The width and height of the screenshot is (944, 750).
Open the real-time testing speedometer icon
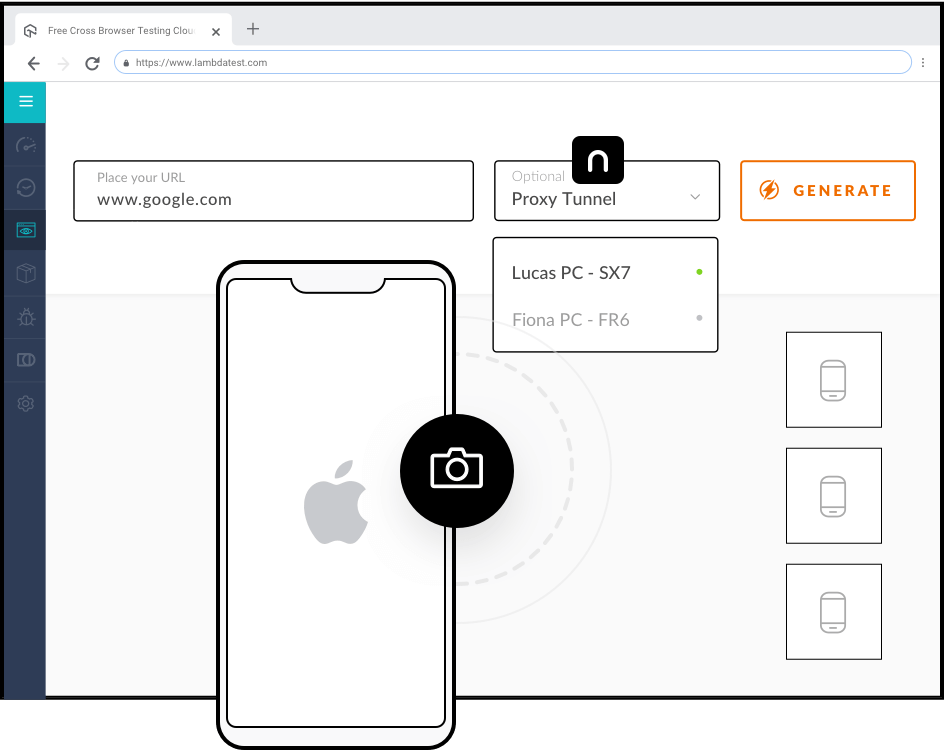click(x=24, y=145)
